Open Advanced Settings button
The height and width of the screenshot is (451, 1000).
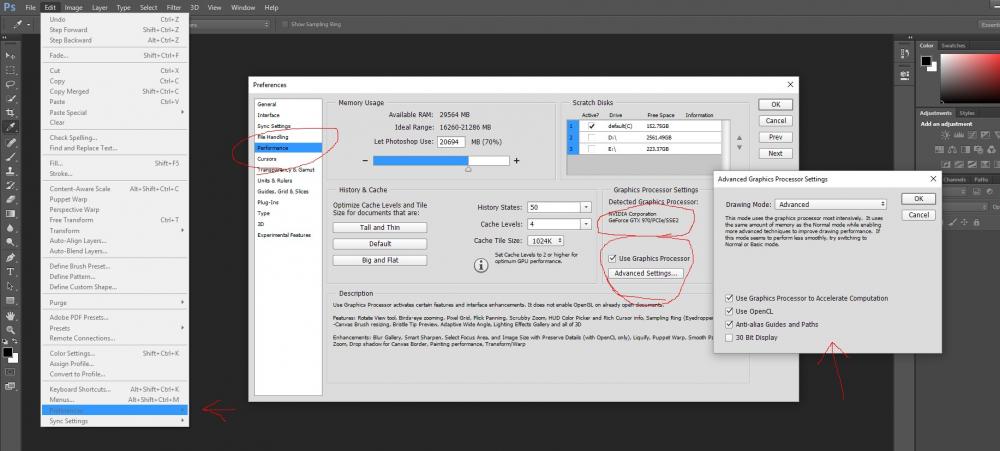pos(646,273)
